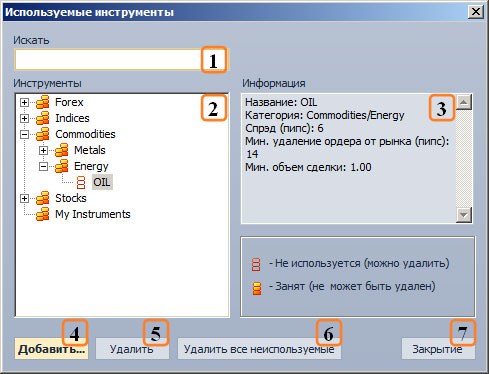Close the dialog via title bar X
The height and width of the screenshot is (374, 489).
(x=475, y=12)
